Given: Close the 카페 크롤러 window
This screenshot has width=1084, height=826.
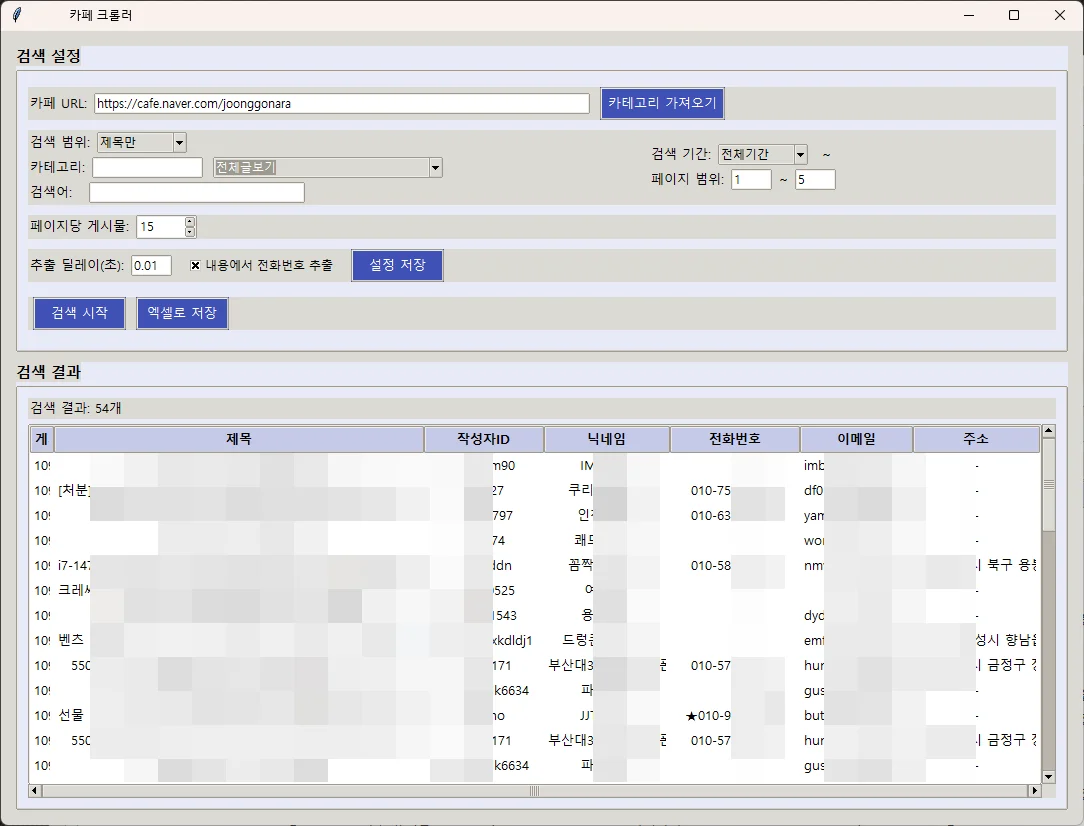Looking at the screenshot, I should (1060, 15).
